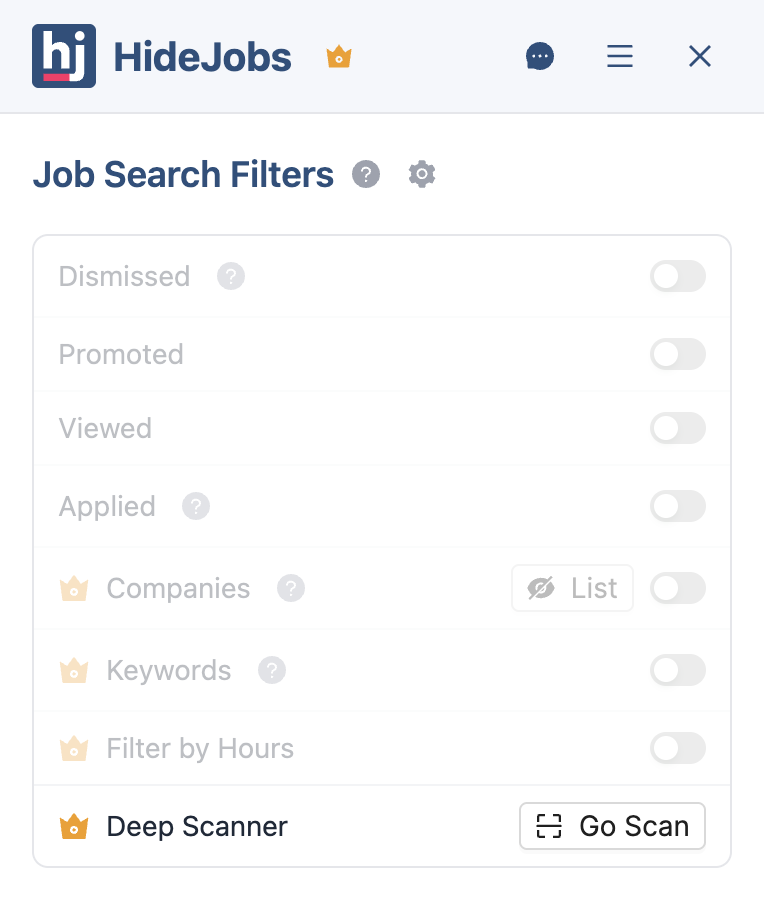The image size is (764, 900).
Task: Open settings via the gear icon
Action: click(x=421, y=174)
